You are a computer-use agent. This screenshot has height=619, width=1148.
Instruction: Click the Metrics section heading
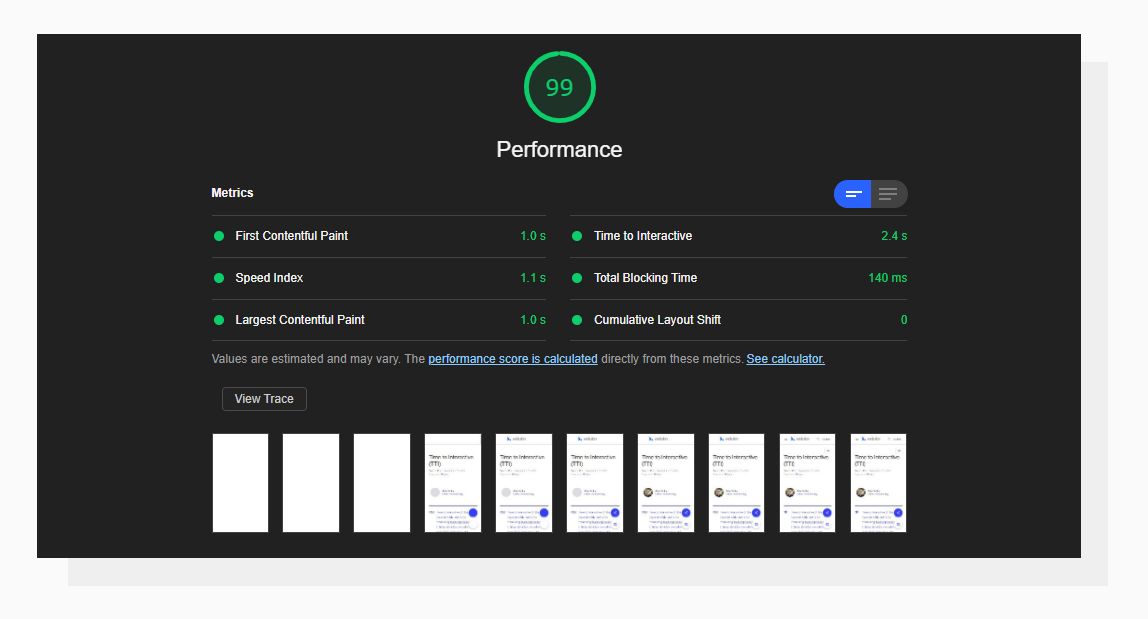[231, 193]
